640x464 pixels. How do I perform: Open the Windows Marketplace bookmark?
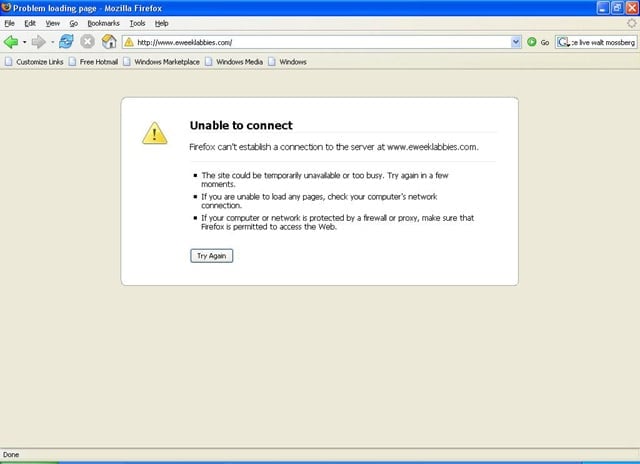point(161,62)
